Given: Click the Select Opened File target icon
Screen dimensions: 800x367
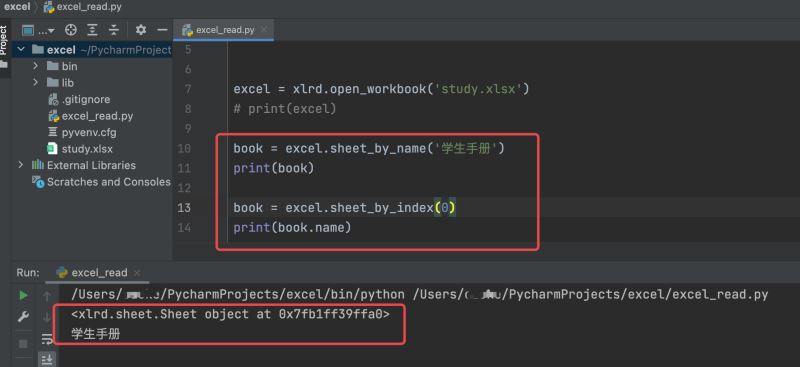Looking at the screenshot, I should (71, 30).
